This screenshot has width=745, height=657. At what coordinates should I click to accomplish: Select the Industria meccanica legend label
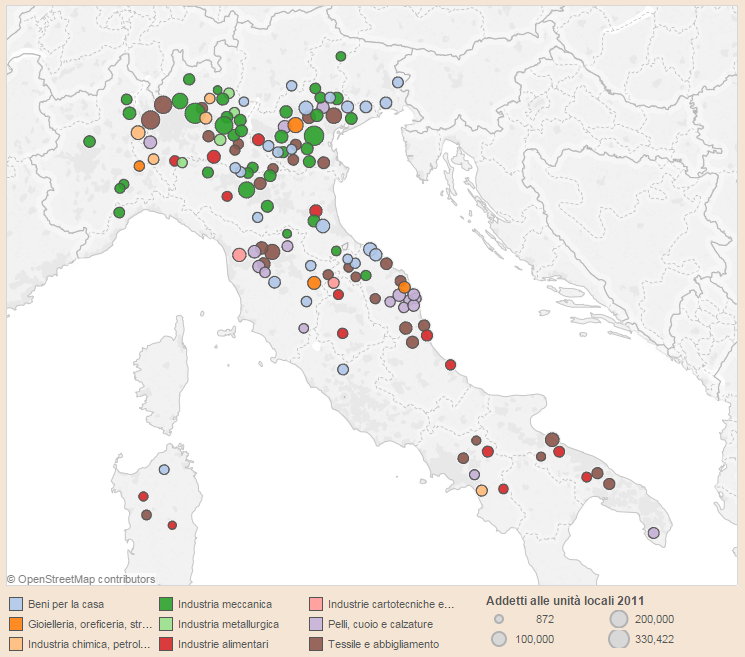[x=225, y=604]
